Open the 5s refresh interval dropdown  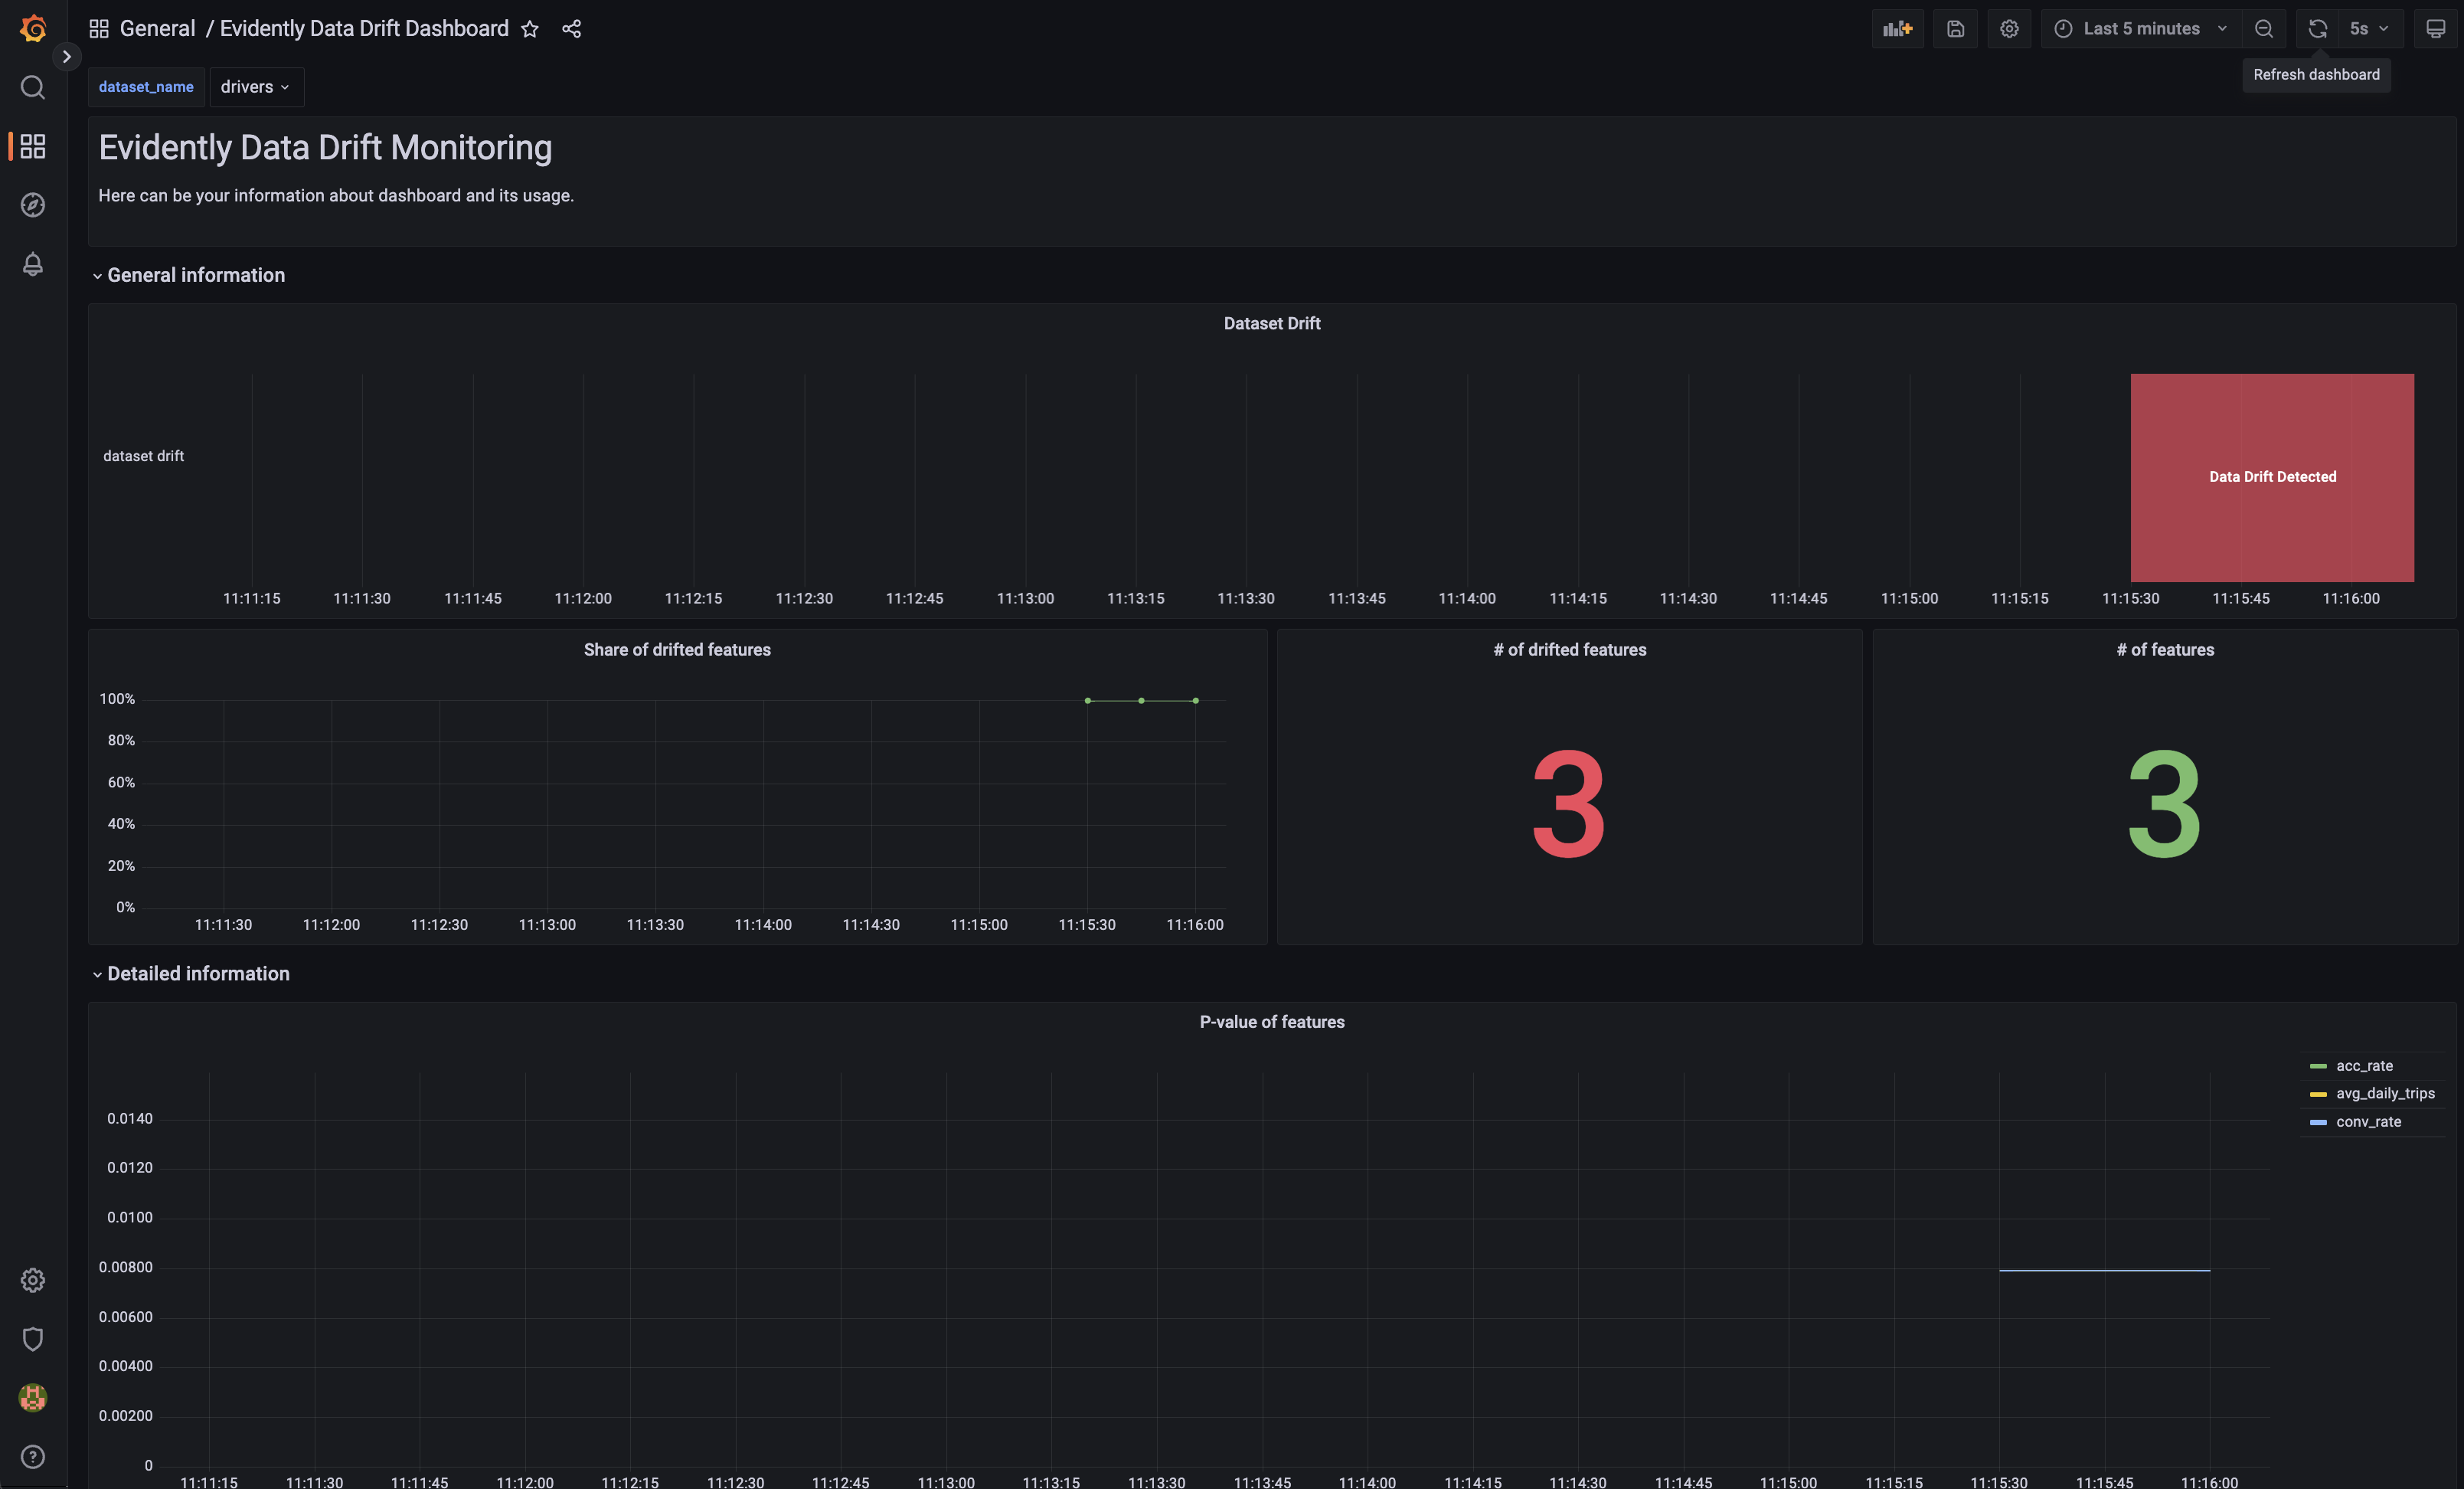tap(2369, 29)
